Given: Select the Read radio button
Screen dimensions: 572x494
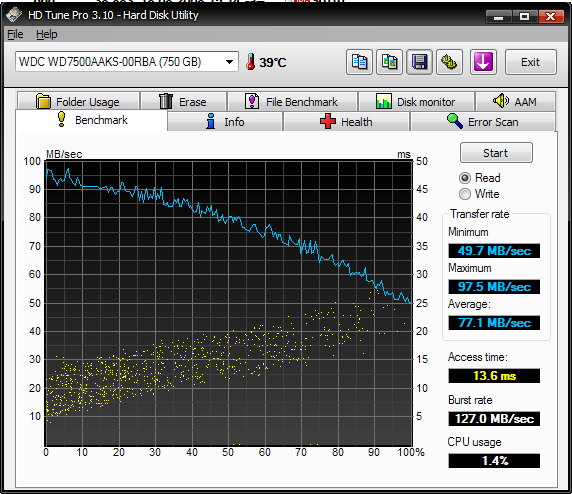Looking at the screenshot, I should click(465, 178).
